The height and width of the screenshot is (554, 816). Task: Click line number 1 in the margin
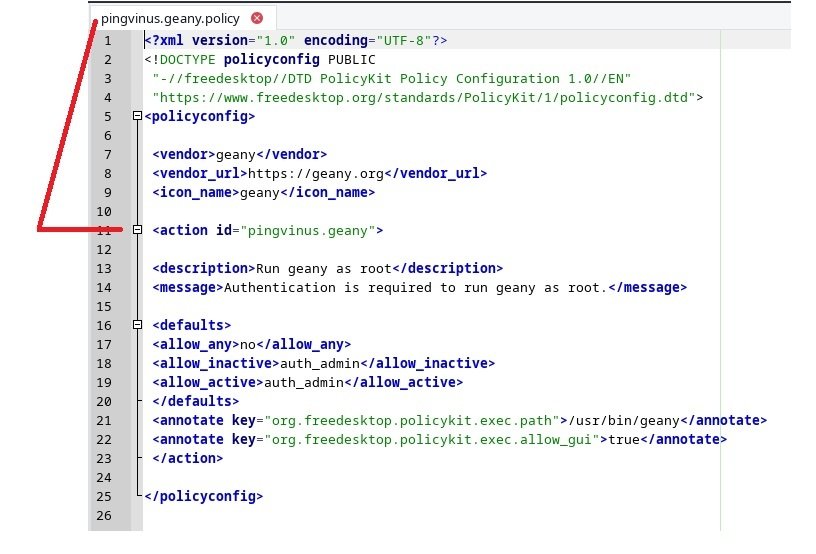click(108, 41)
